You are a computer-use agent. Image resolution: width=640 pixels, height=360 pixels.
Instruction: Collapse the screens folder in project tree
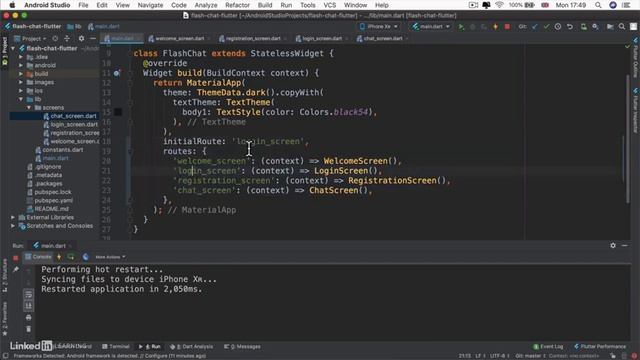pyautogui.click(x=29, y=108)
